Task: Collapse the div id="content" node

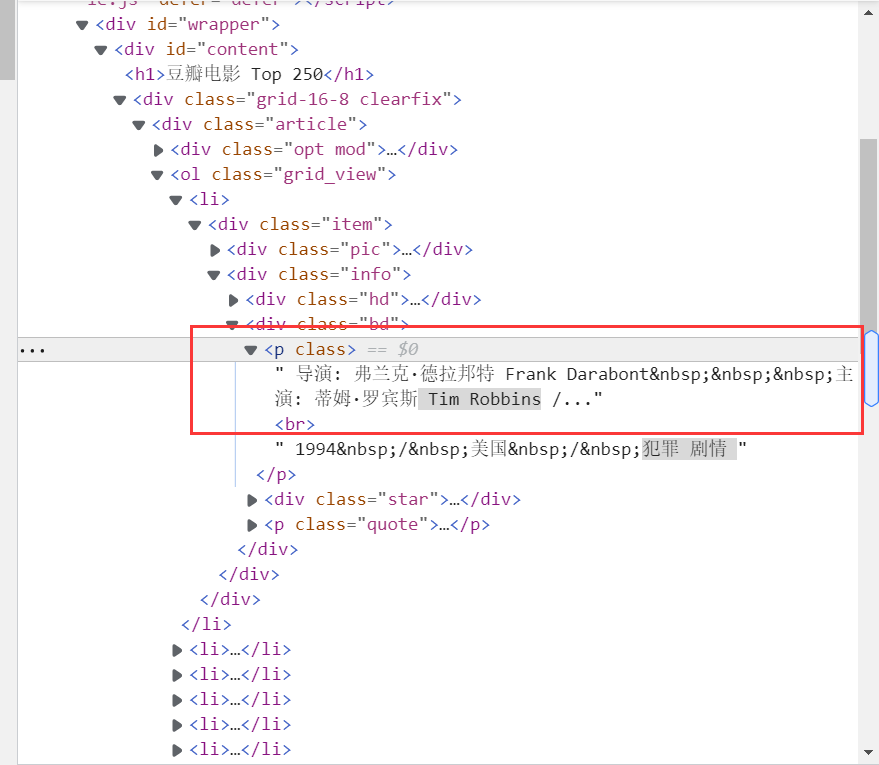Action: (101, 50)
